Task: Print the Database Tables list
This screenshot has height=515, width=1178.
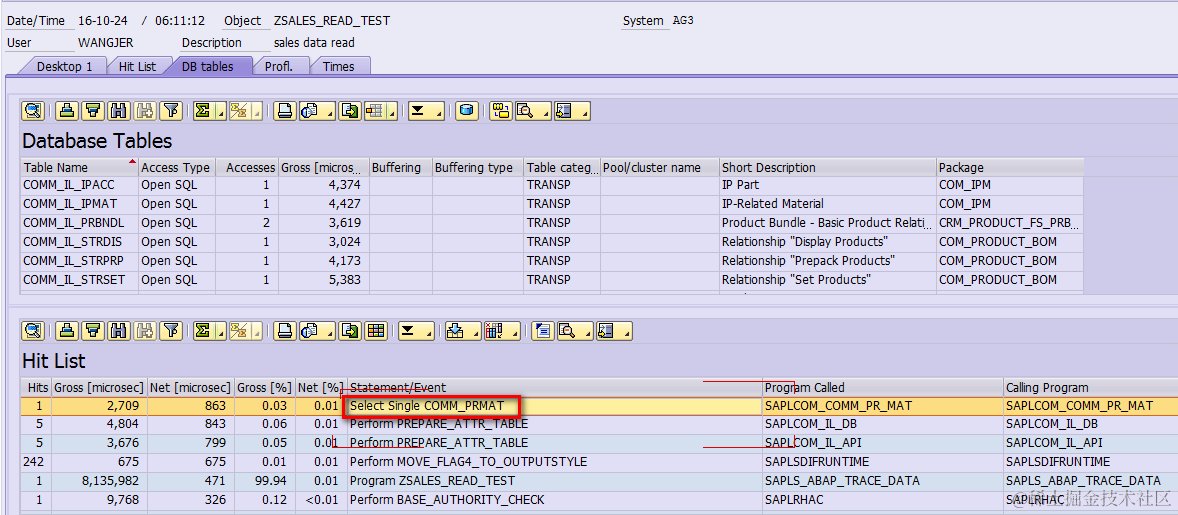Action: [284, 111]
